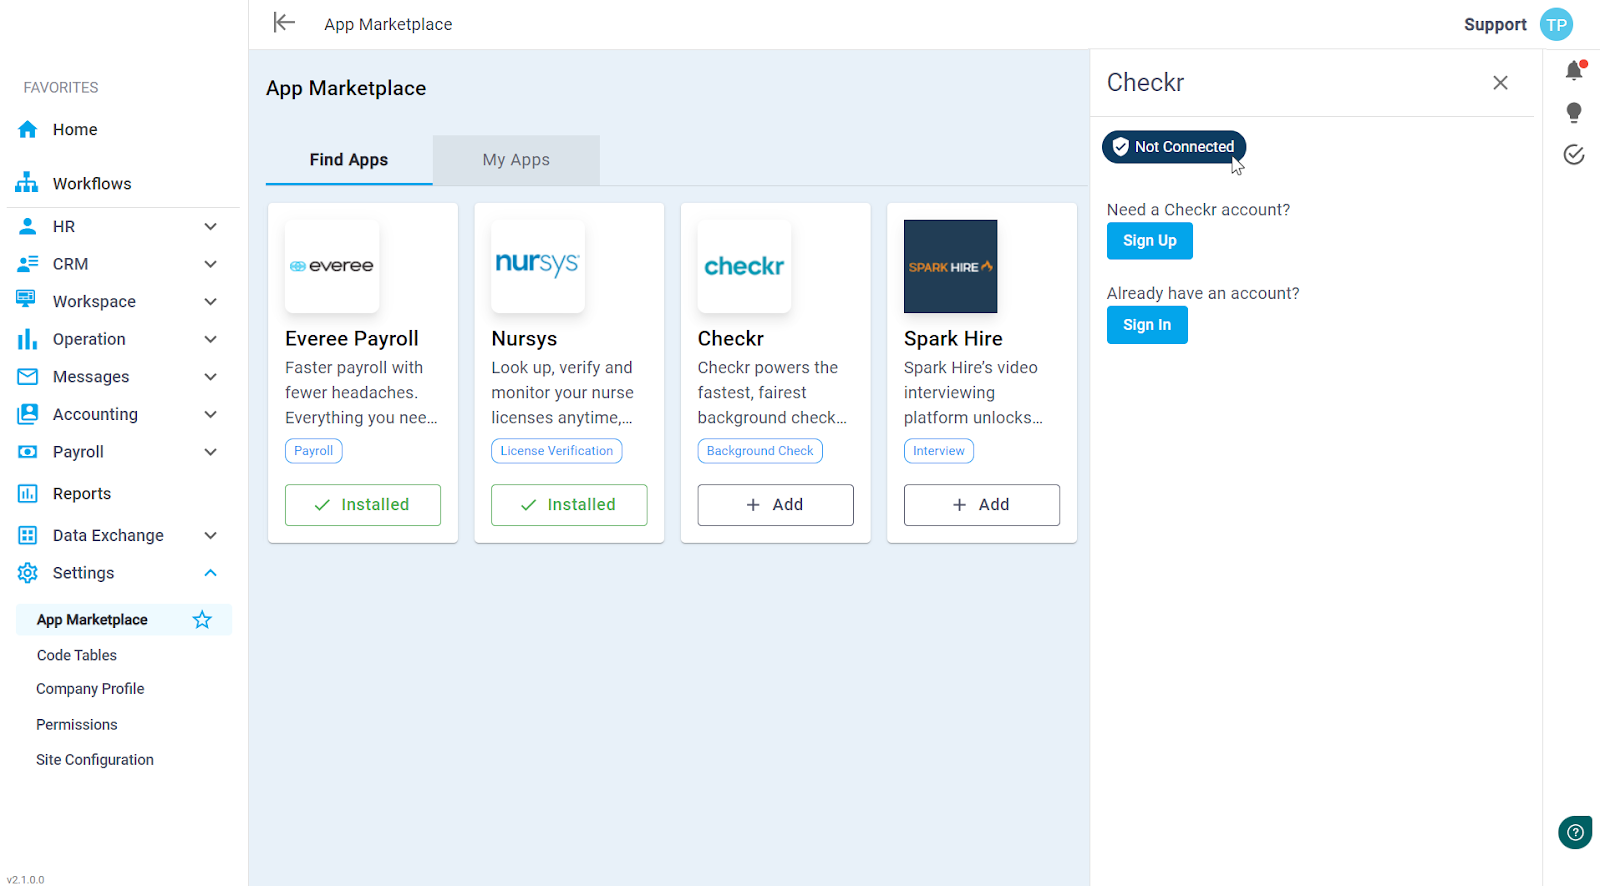
Task: Click the Everee logo thumbnail
Action: (x=332, y=266)
